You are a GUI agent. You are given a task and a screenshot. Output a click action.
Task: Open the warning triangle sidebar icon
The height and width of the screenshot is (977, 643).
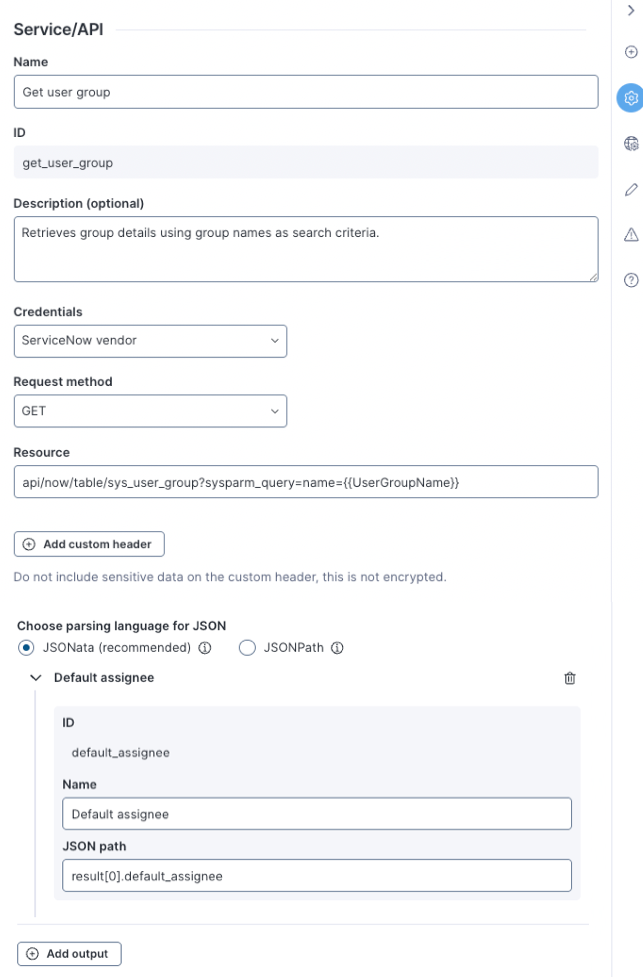click(631, 234)
